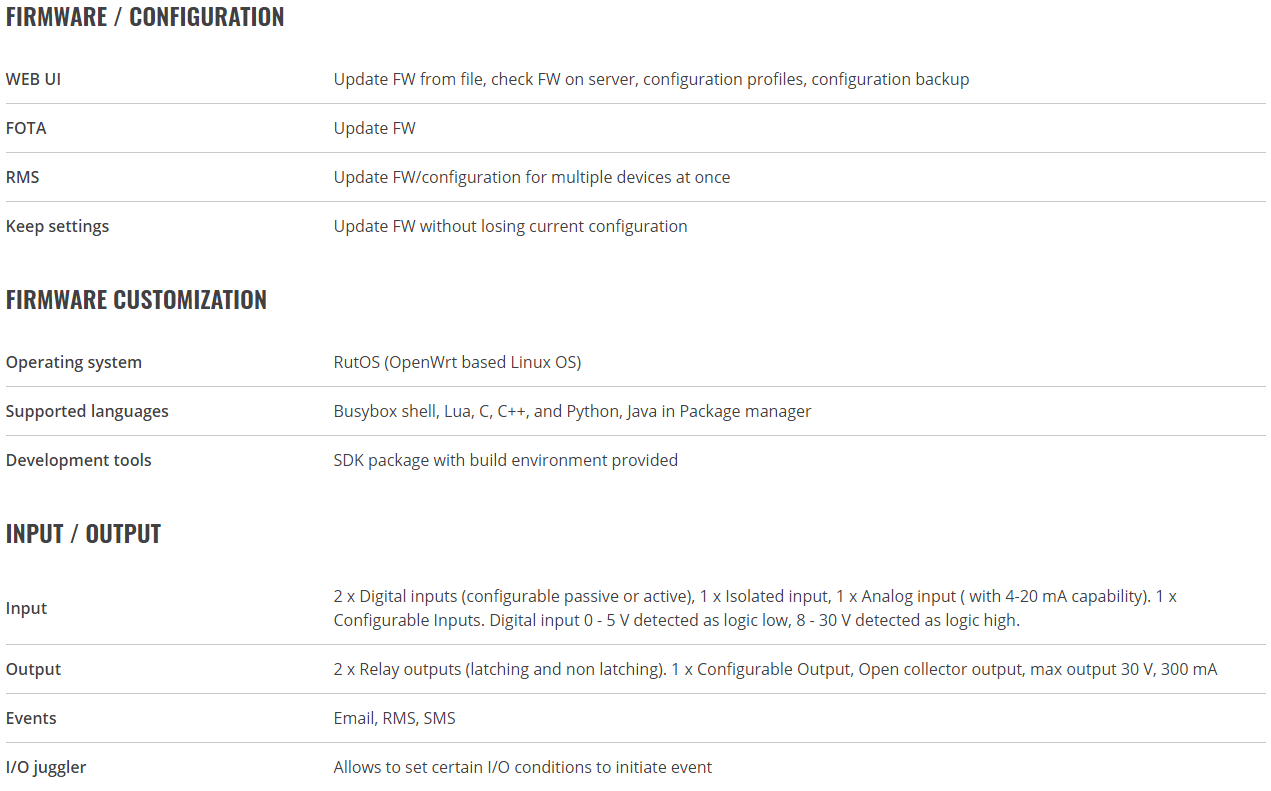Click the RutOS OpenWrt based Linux text
This screenshot has width=1271, height=791.
(457, 362)
